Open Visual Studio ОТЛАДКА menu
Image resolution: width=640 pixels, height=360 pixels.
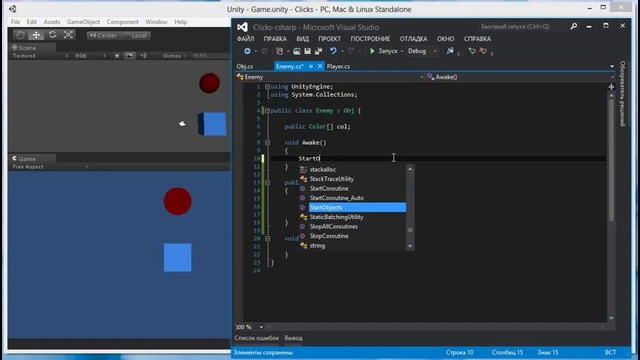click(413, 39)
